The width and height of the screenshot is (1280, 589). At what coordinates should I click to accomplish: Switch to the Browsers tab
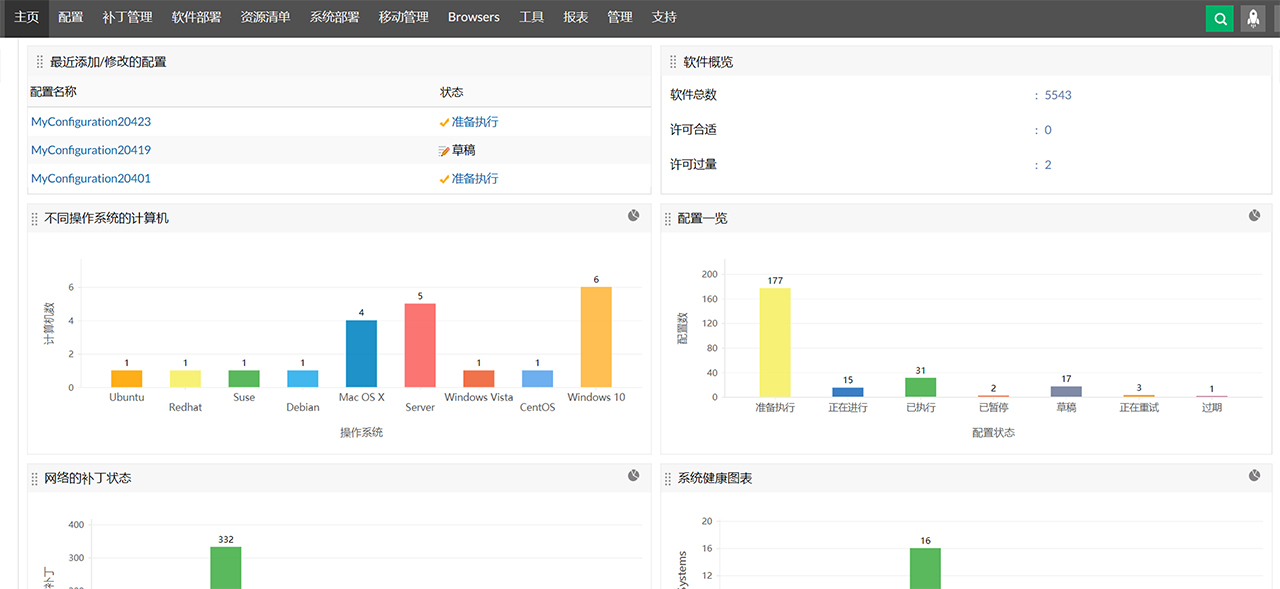(x=473, y=17)
